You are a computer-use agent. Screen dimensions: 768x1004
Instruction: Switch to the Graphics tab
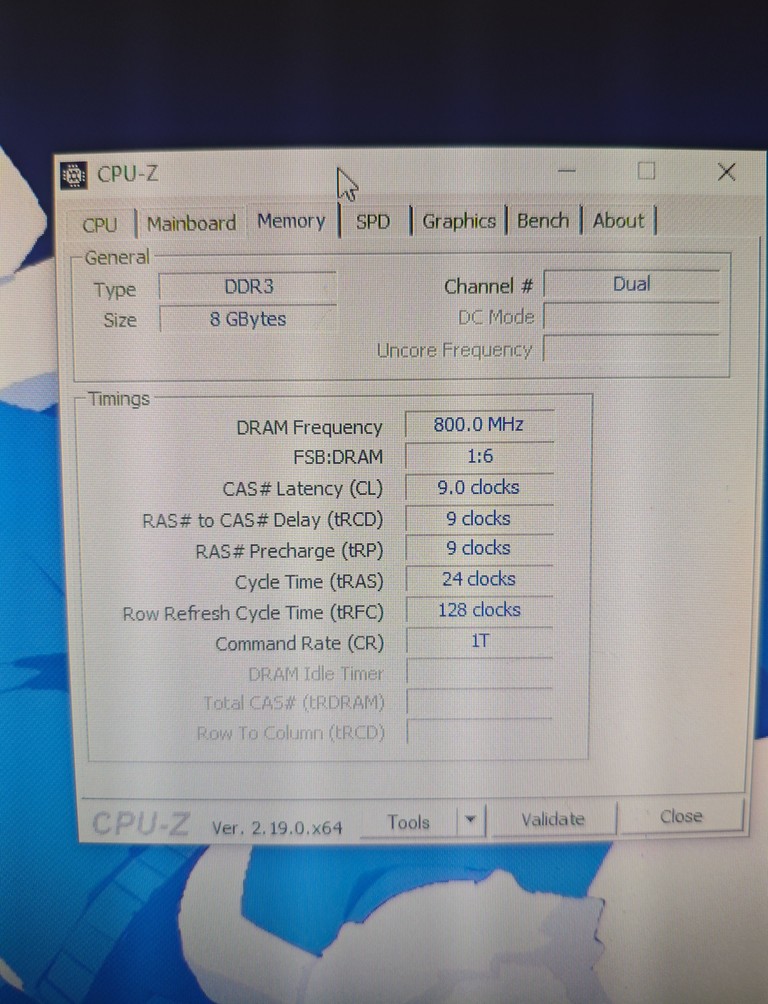tap(459, 221)
